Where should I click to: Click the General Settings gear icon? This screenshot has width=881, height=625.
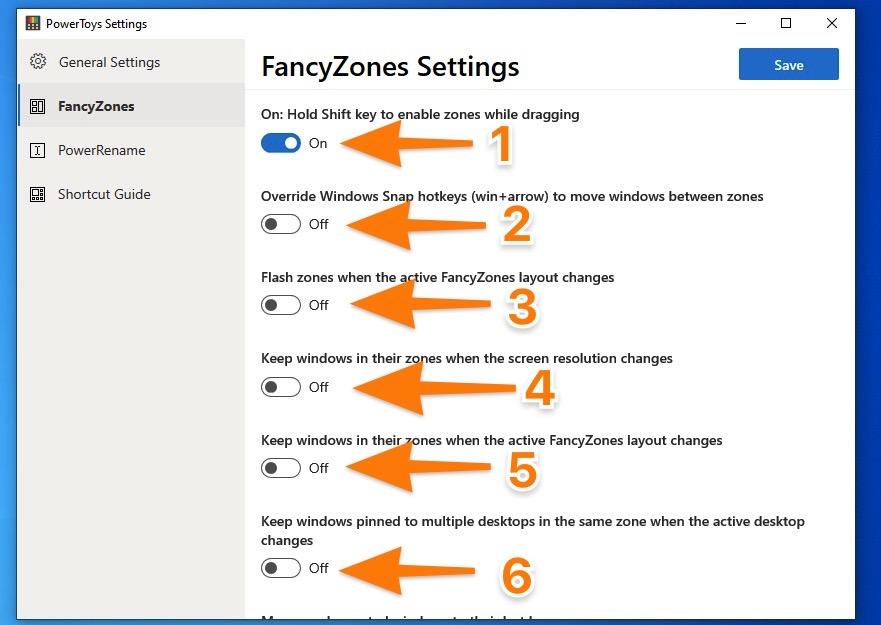(38, 61)
